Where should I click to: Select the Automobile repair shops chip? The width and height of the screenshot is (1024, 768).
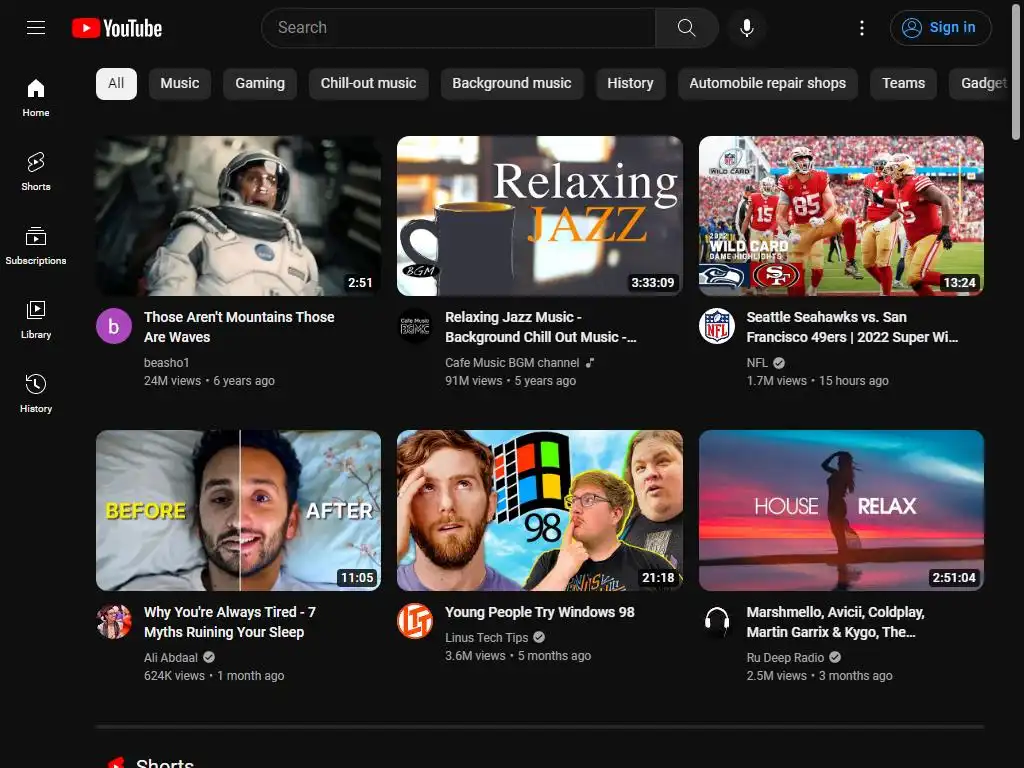[x=767, y=84]
